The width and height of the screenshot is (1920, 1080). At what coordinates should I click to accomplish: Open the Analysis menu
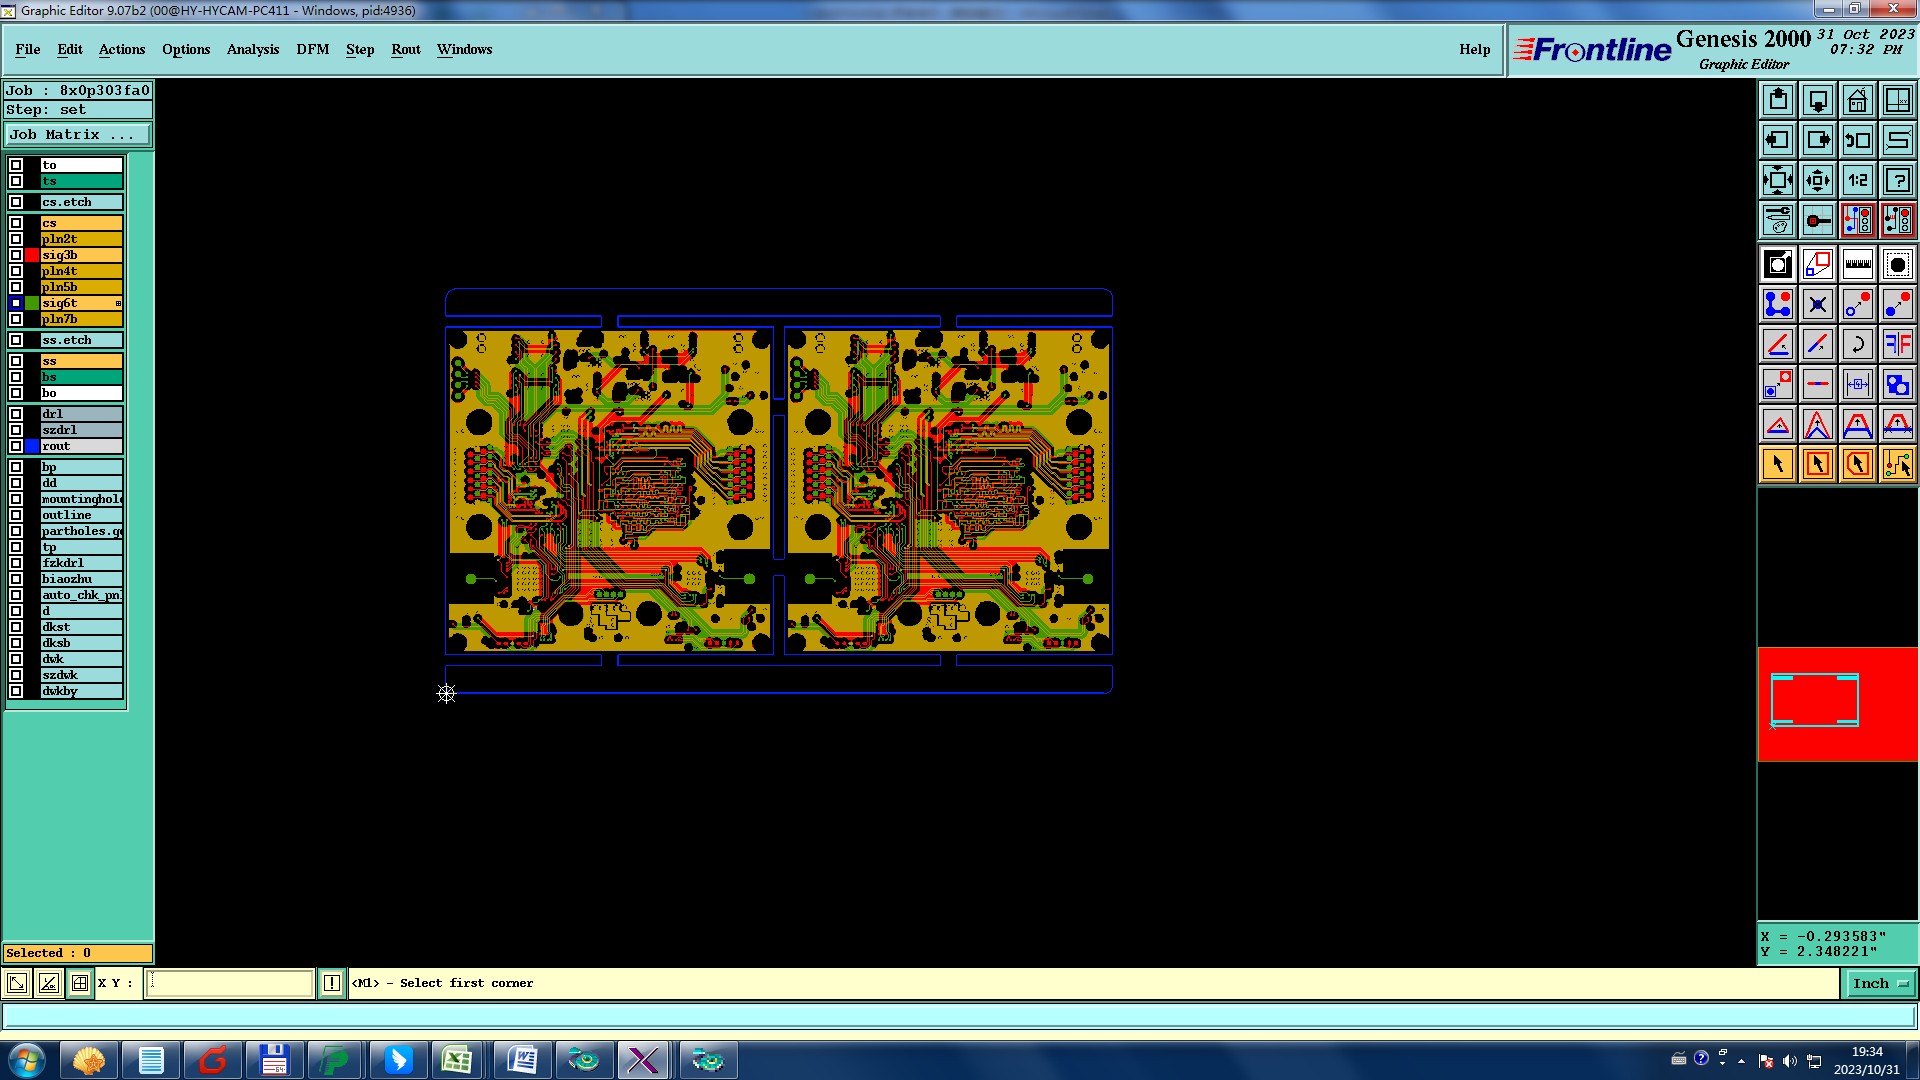tap(253, 49)
